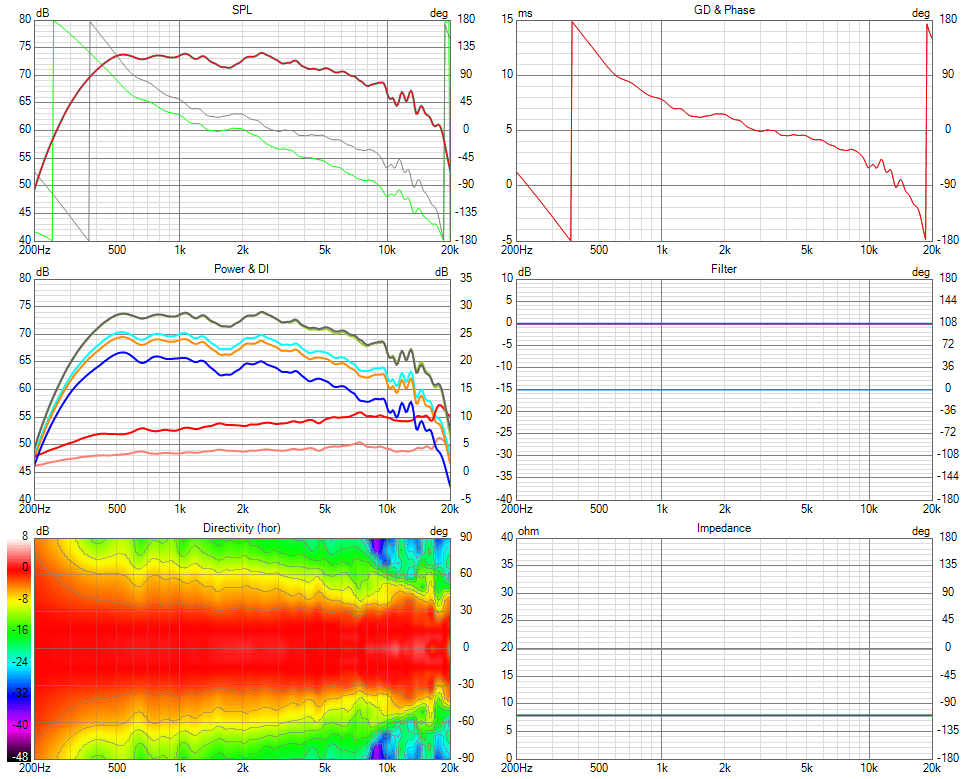
Task: Click the "Filter" chart title
Action: tap(724, 269)
